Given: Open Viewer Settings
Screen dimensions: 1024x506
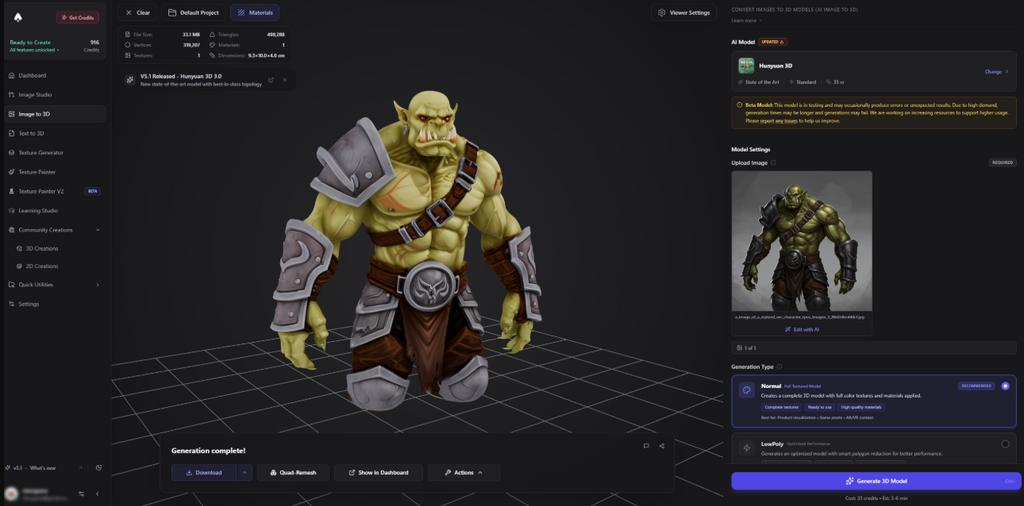Looking at the screenshot, I should pos(684,12).
